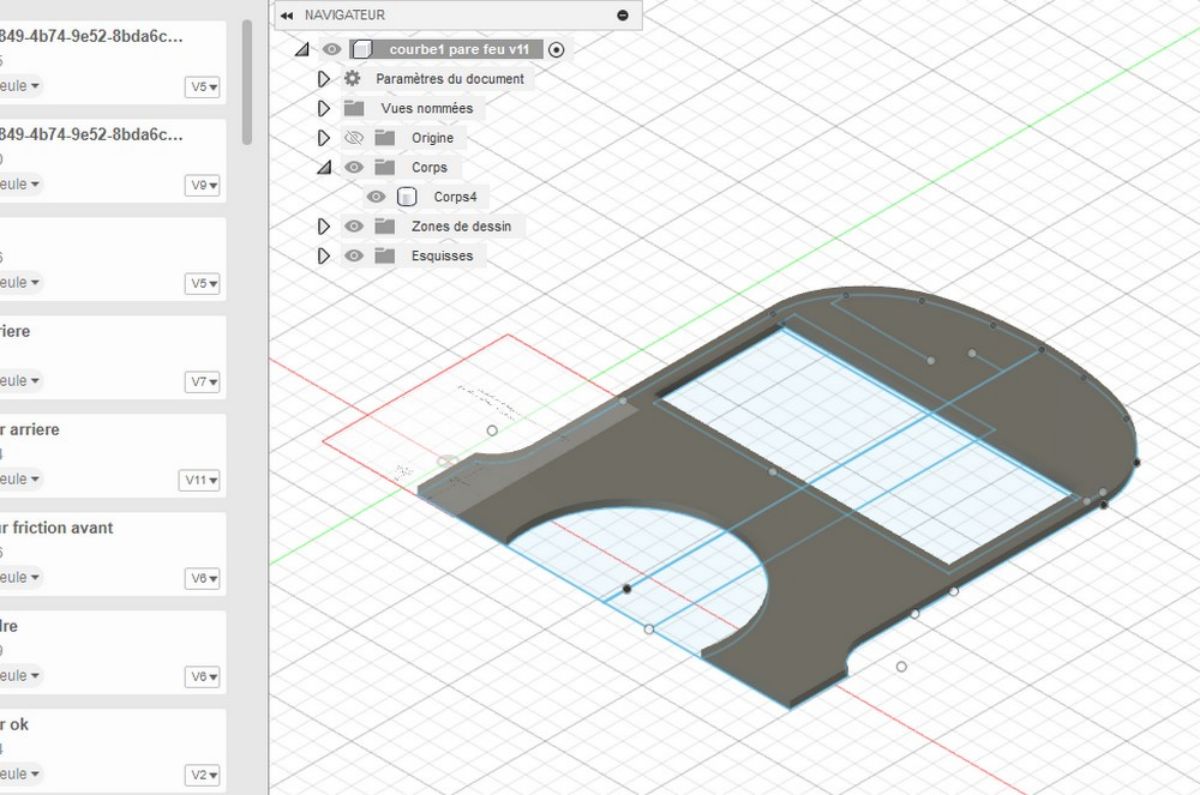Open the 'r arriere' file card title

tap(30, 430)
